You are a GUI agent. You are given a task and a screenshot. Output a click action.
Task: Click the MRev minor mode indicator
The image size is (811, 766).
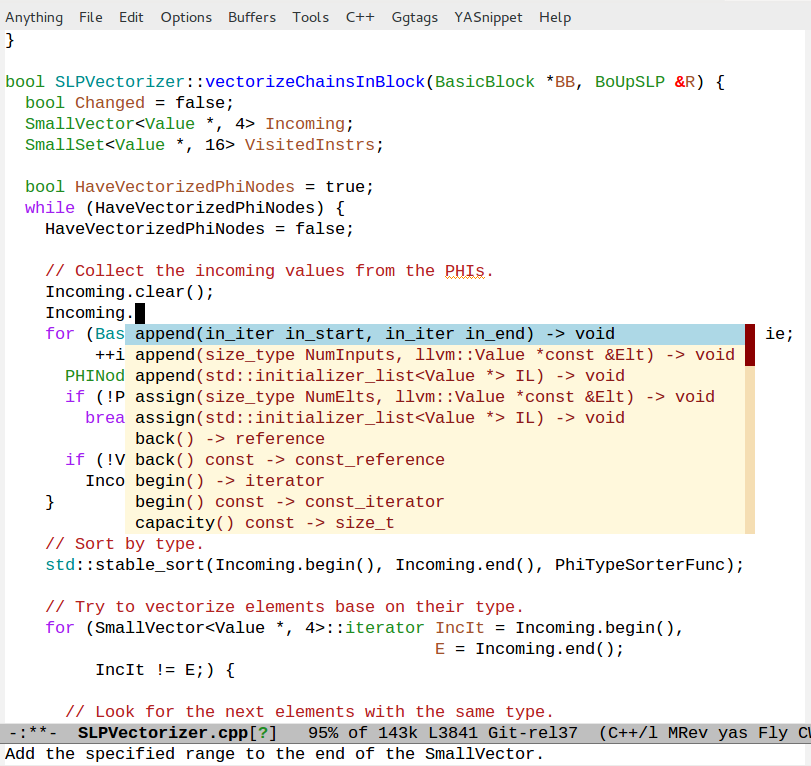point(688,733)
